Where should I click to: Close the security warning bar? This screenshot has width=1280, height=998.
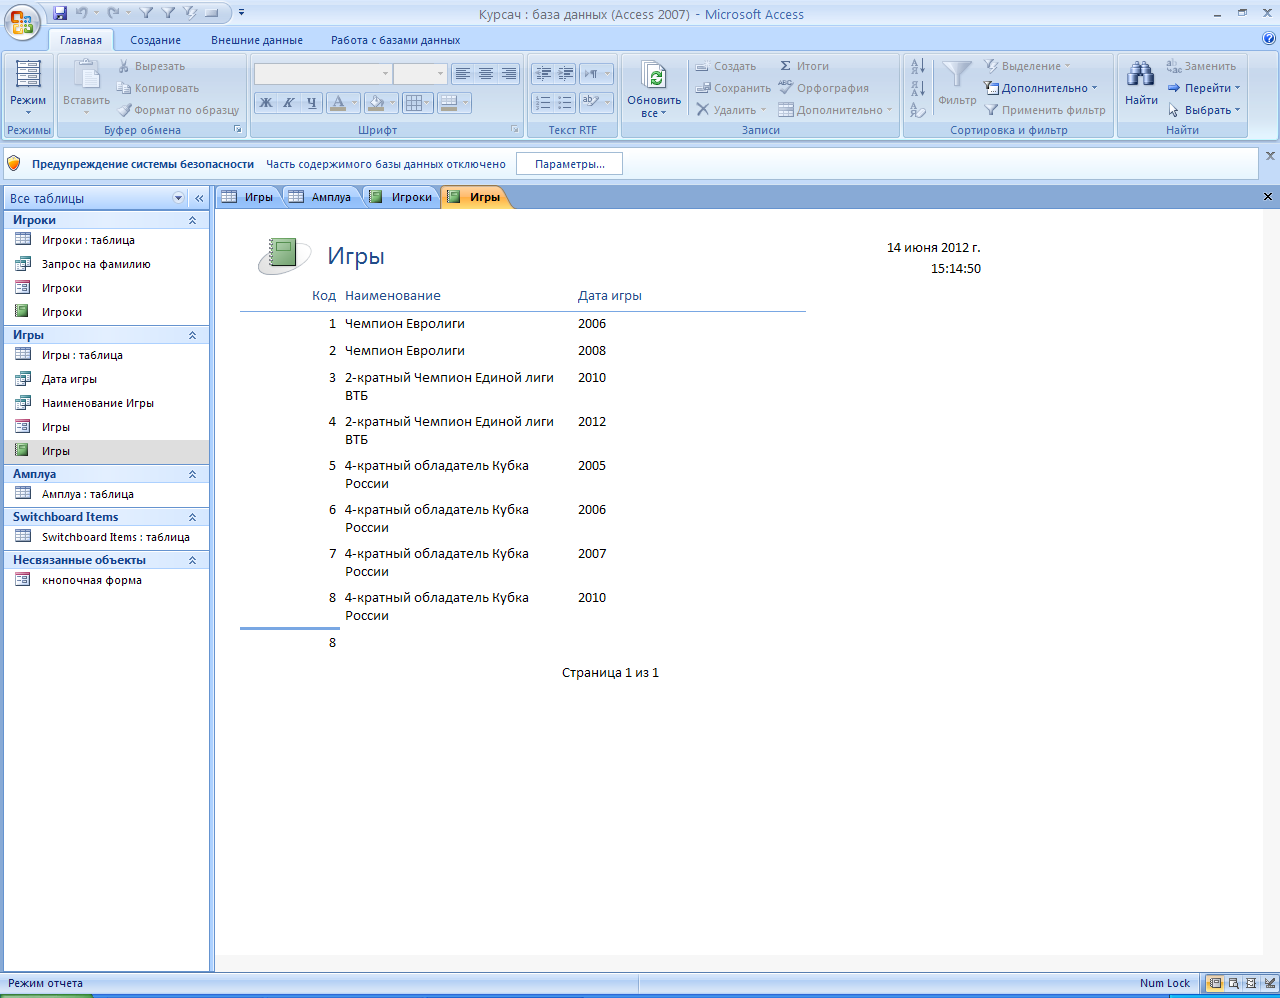[1270, 156]
